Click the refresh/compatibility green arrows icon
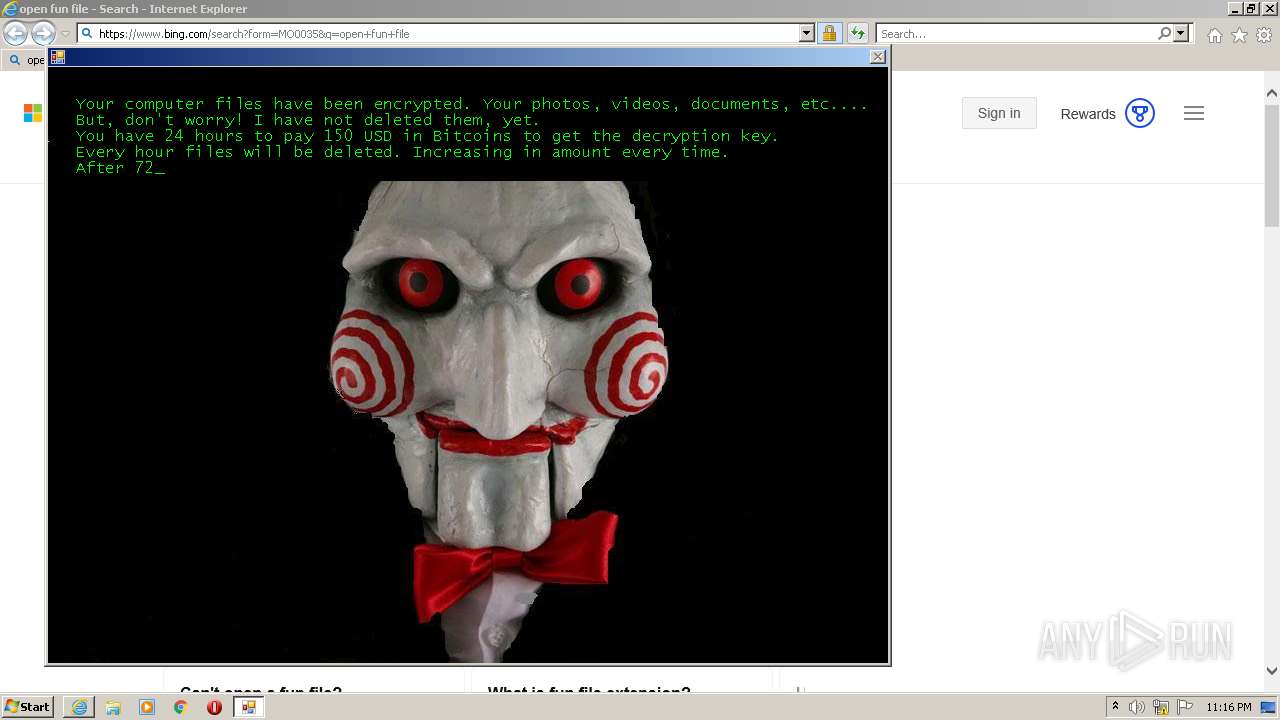The height and width of the screenshot is (720, 1280). click(857, 33)
